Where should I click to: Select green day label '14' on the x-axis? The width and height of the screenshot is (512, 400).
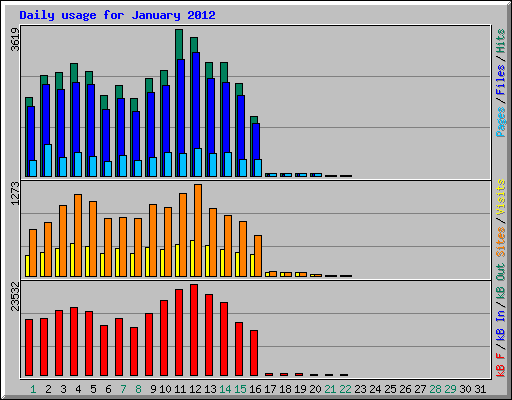[x=225, y=389]
